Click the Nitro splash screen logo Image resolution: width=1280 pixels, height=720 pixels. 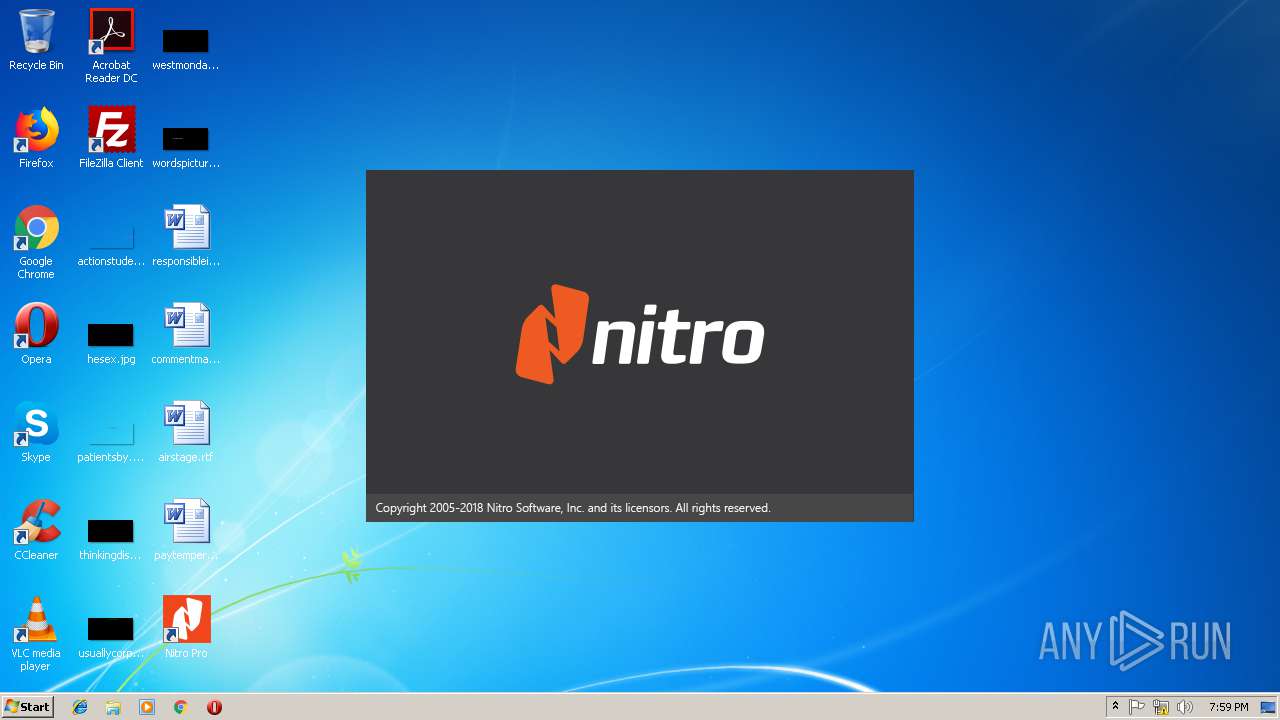[640, 334]
